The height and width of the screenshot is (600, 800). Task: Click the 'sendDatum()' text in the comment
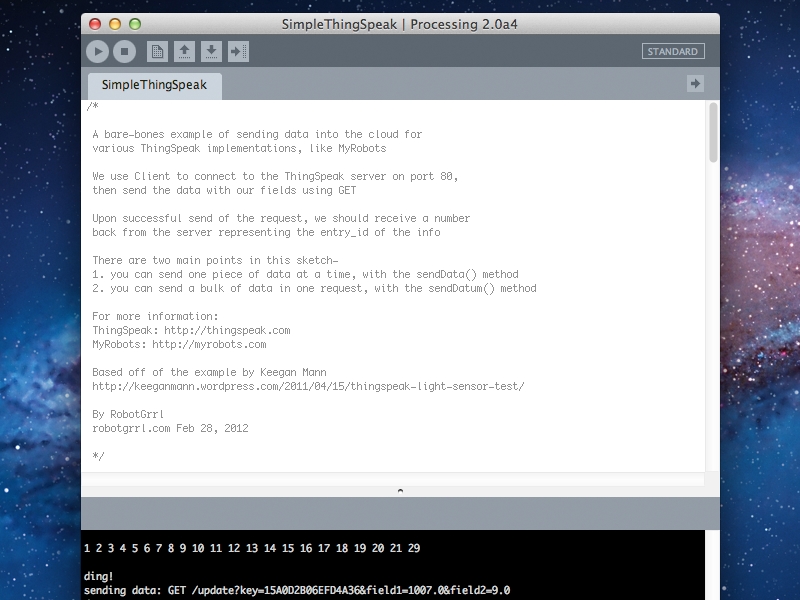[461, 289]
